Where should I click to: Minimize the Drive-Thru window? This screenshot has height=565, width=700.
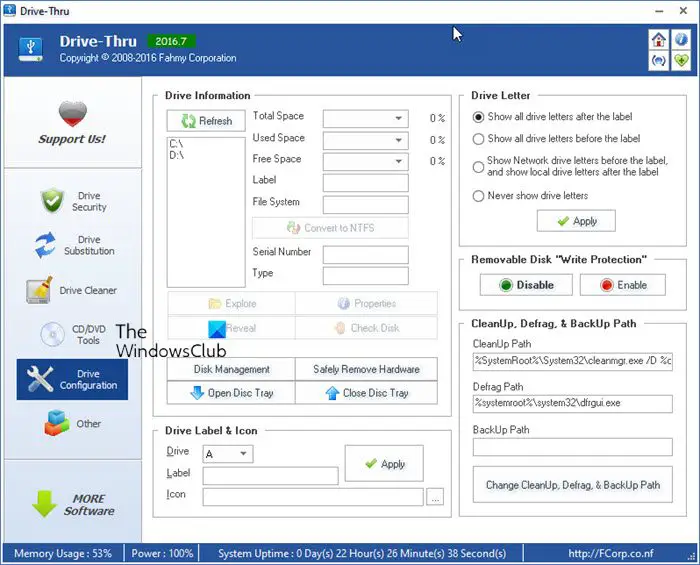(x=659, y=11)
